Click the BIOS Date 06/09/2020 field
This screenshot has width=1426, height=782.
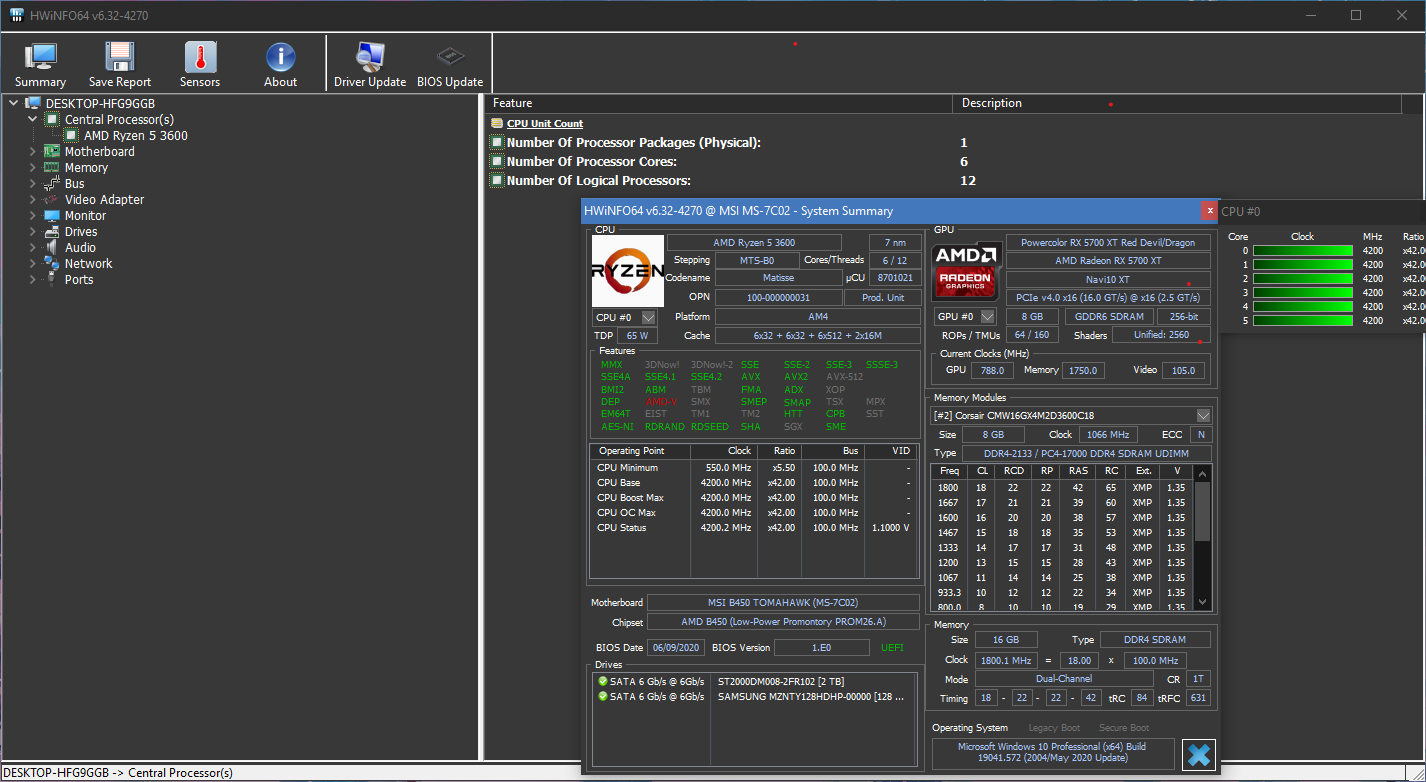click(675, 648)
